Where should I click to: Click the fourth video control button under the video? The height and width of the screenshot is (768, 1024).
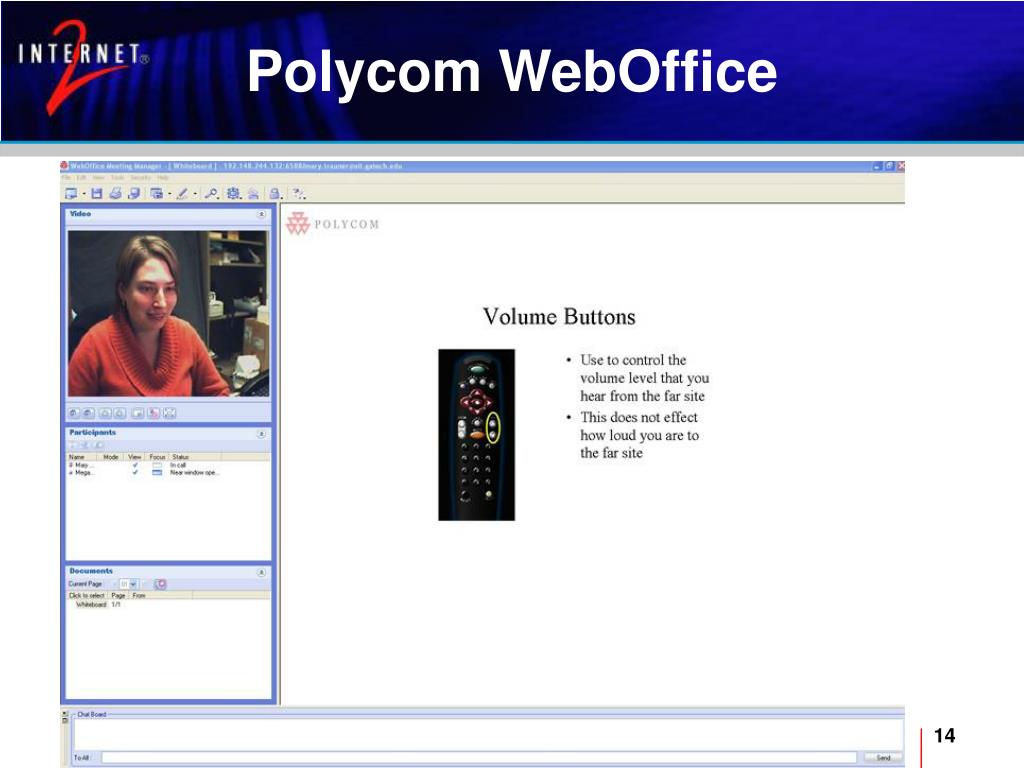[120, 413]
